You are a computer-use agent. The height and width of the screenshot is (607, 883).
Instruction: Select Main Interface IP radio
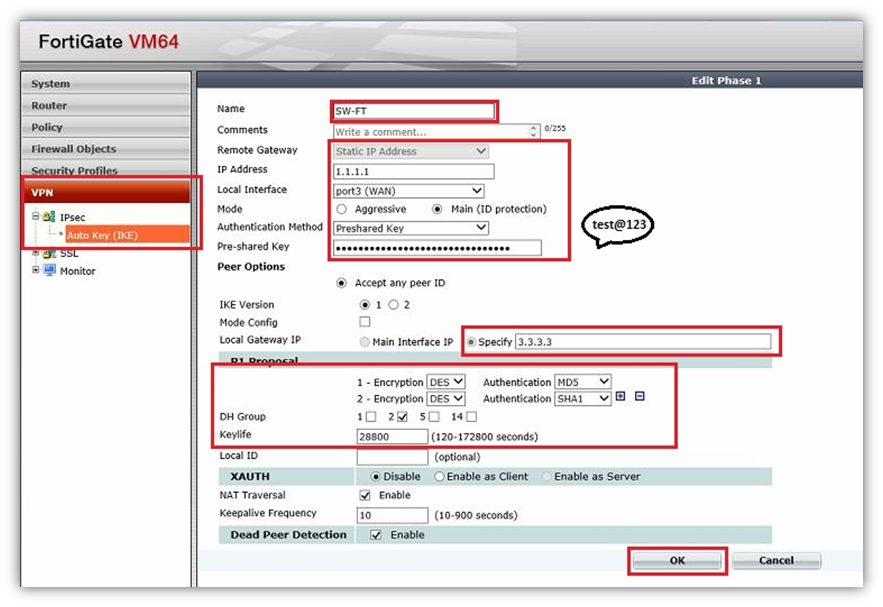[365, 342]
